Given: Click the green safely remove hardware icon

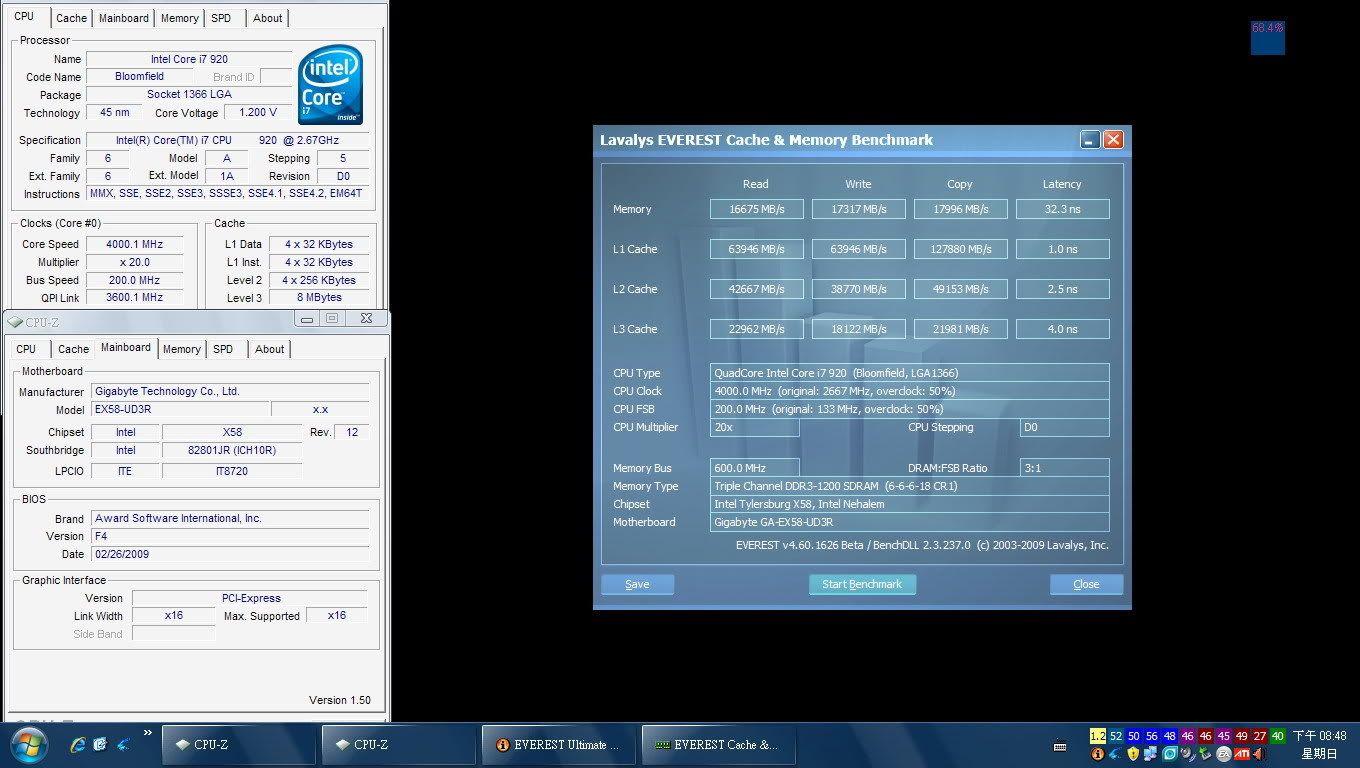Looking at the screenshot, I should (x=1205, y=754).
